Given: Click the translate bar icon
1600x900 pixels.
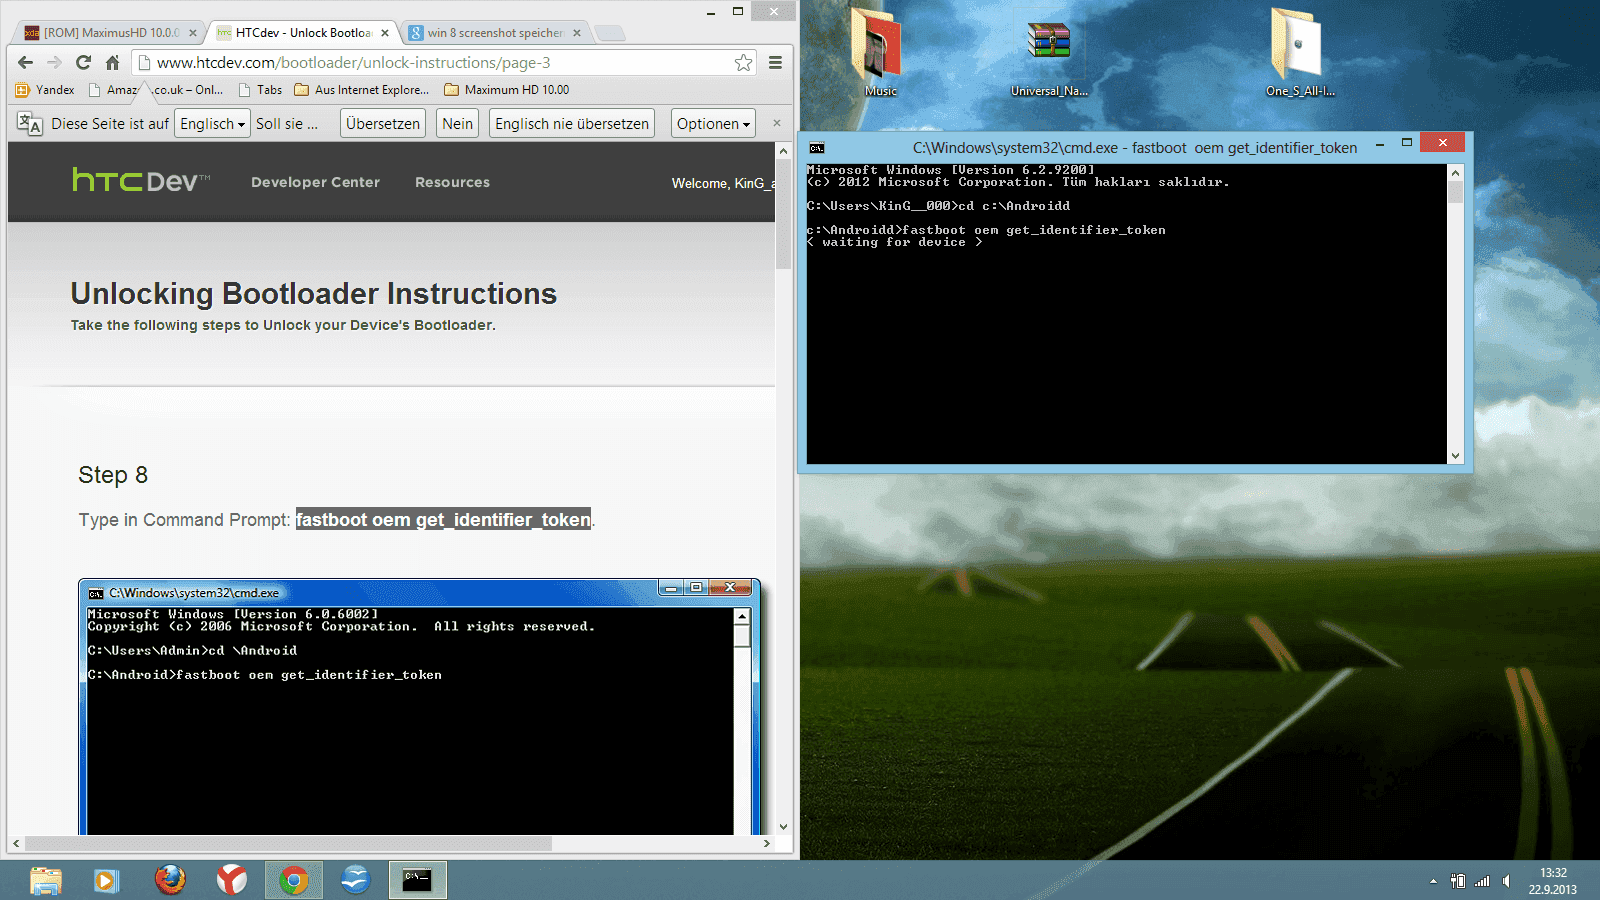Looking at the screenshot, I should (x=30, y=124).
